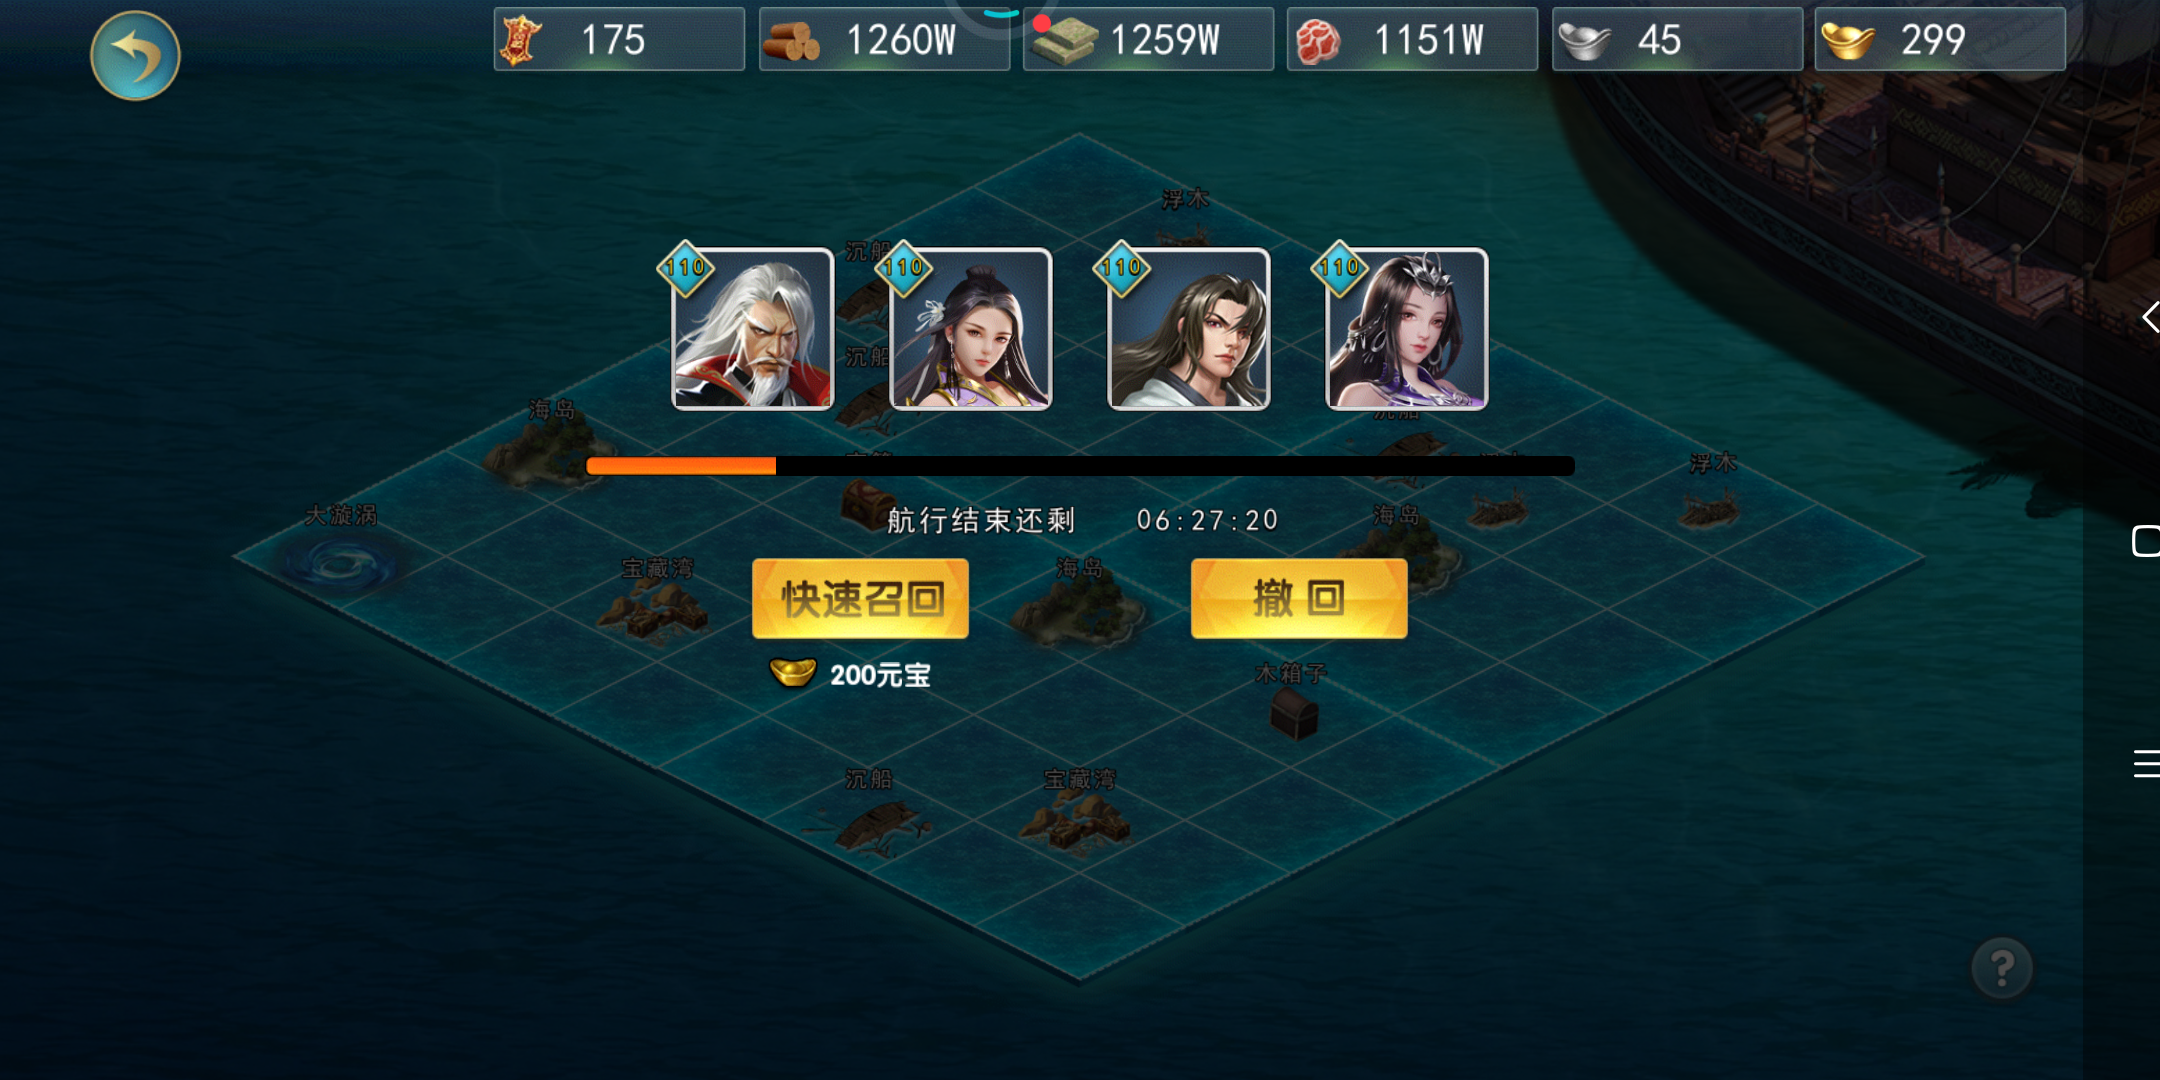Screen dimensions: 2160x1080
Task: Select the wood logs resource 1260W
Action: (x=884, y=40)
